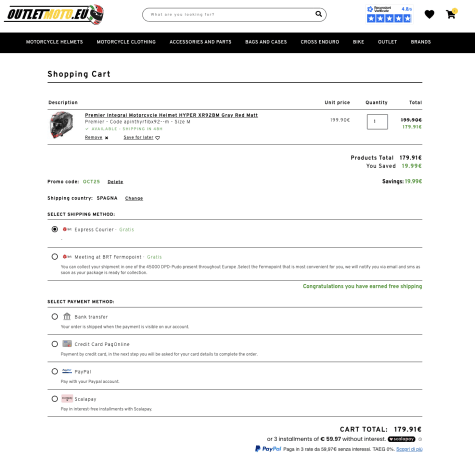Open the Motorcycle Helmets menu
Screen dimensions: 475x457
(54, 42)
